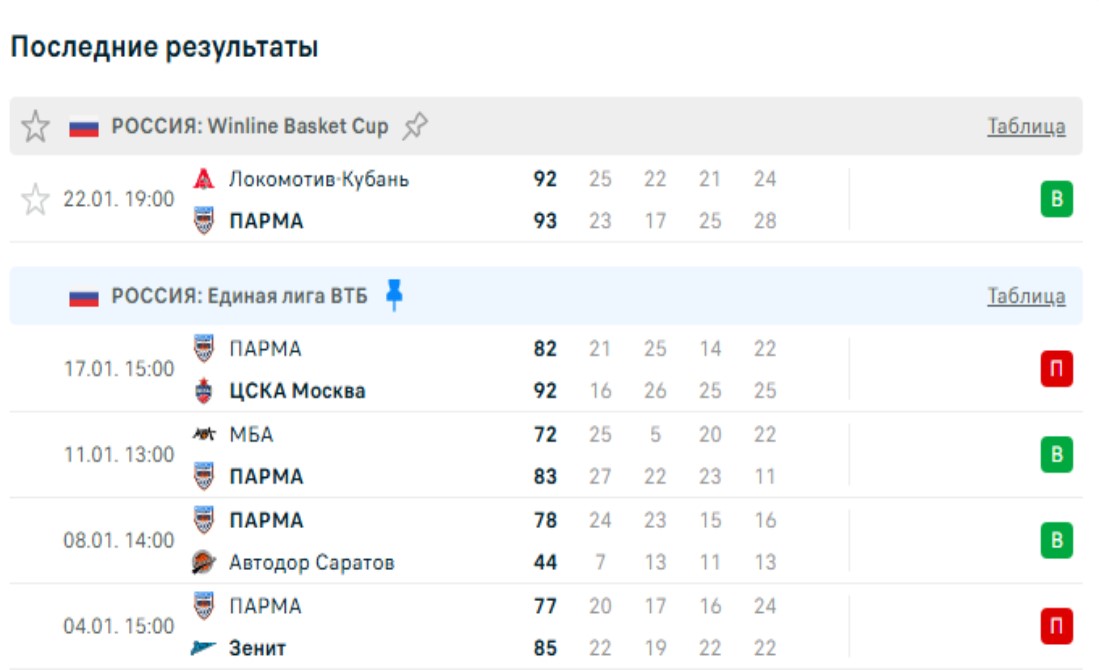
Task: Click the Russian flag beside Winline Basket Cup
Action: pyautogui.click(x=84, y=128)
